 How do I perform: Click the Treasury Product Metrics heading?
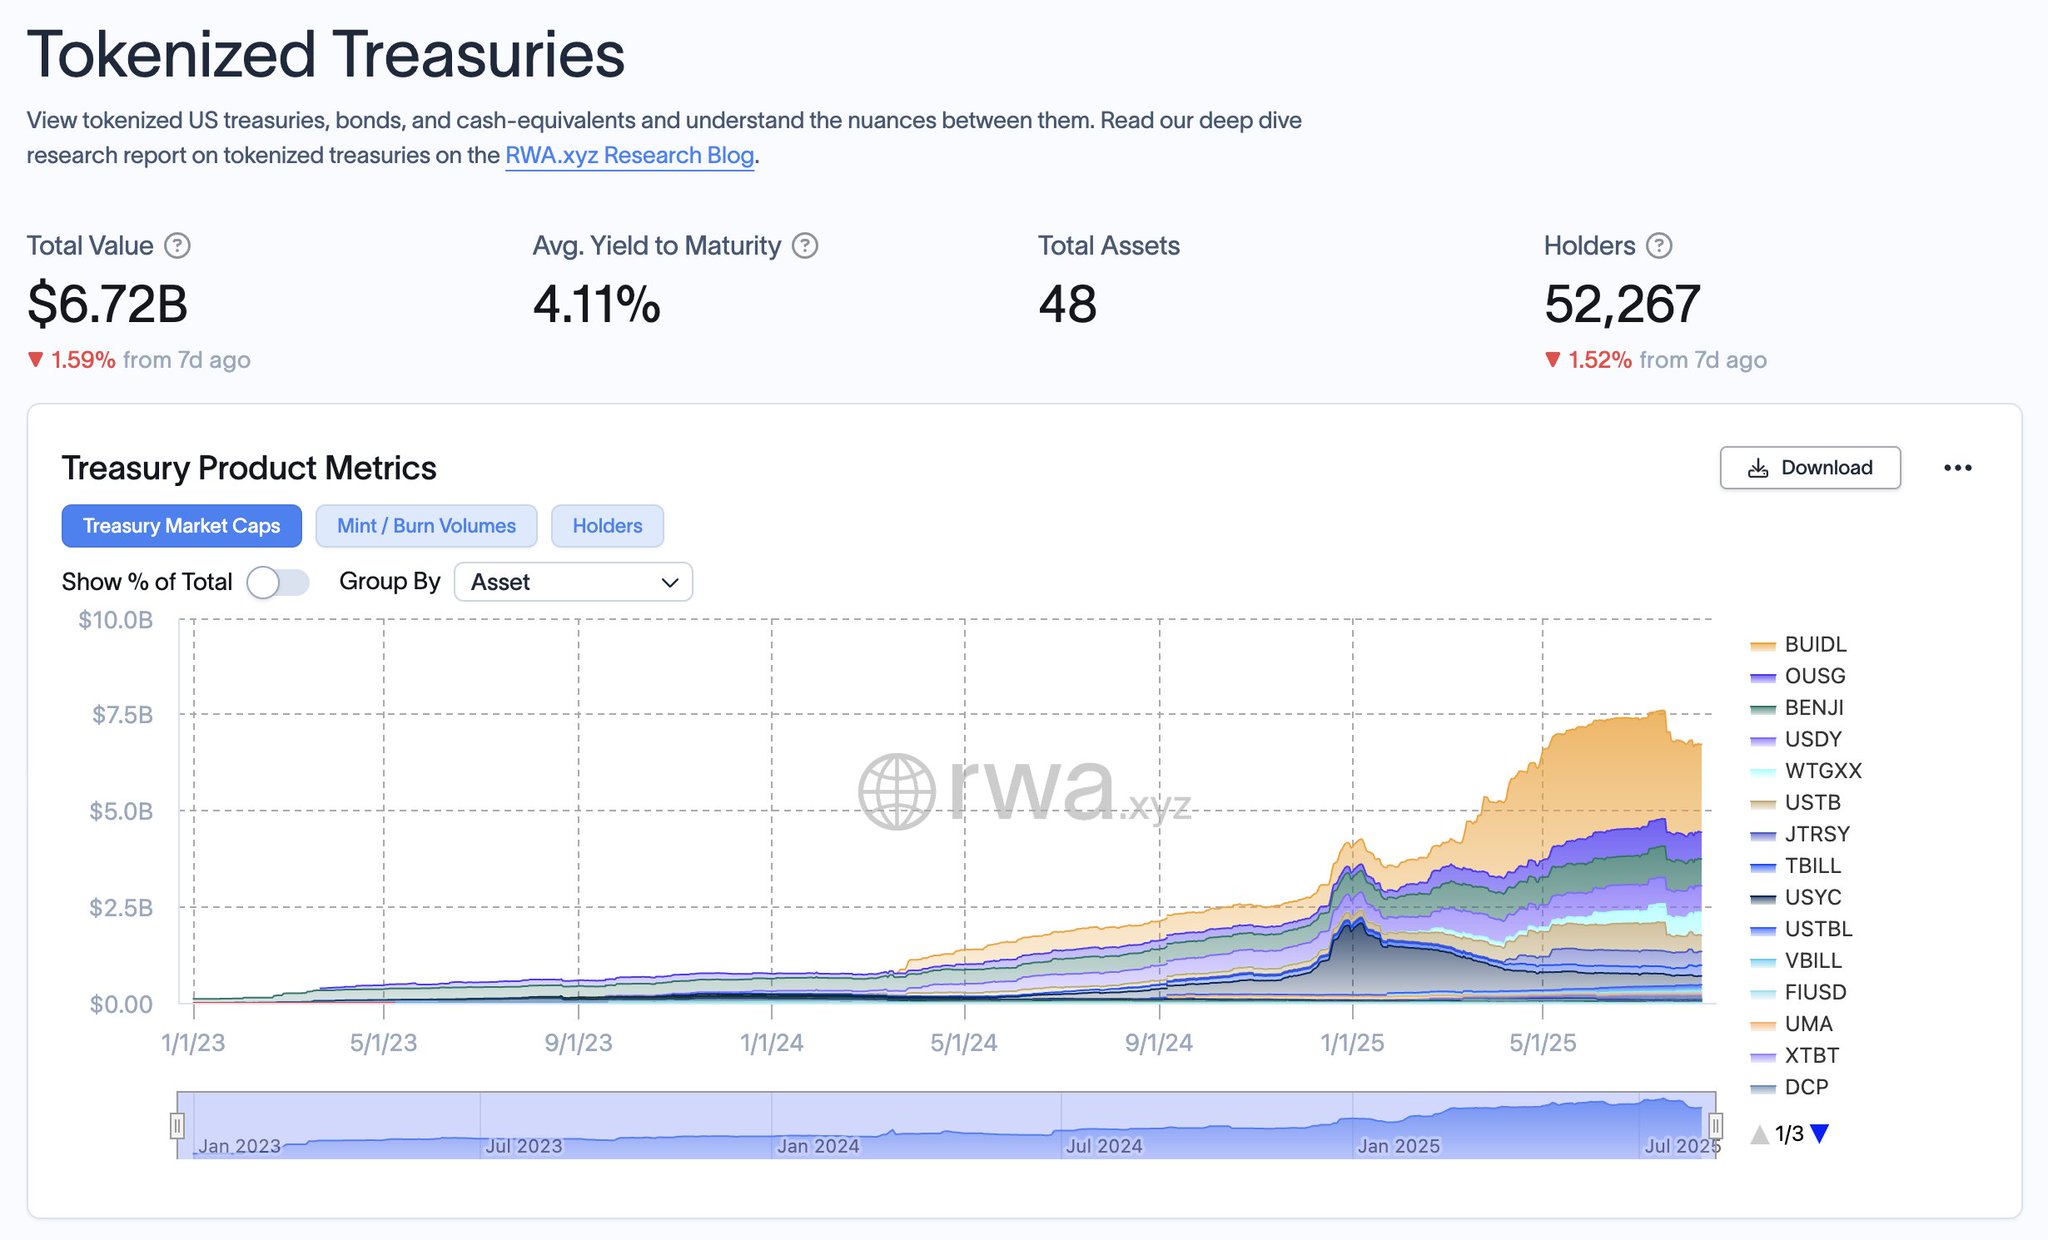pyautogui.click(x=249, y=468)
